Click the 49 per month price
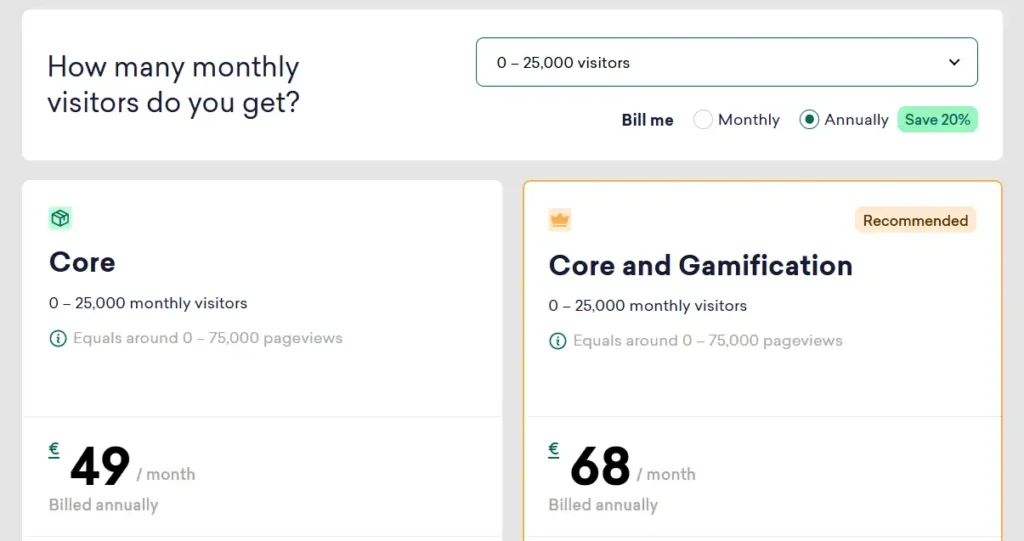Viewport: 1024px width, 541px height. click(x=100, y=467)
